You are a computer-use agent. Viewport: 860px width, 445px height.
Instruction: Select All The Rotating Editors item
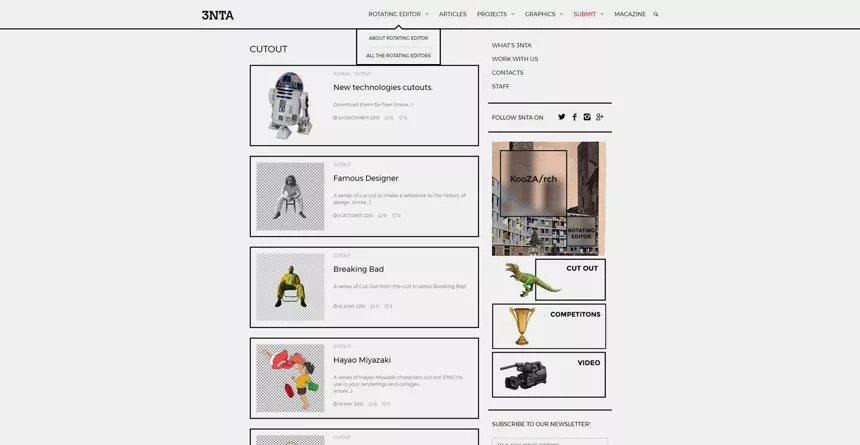[398, 56]
